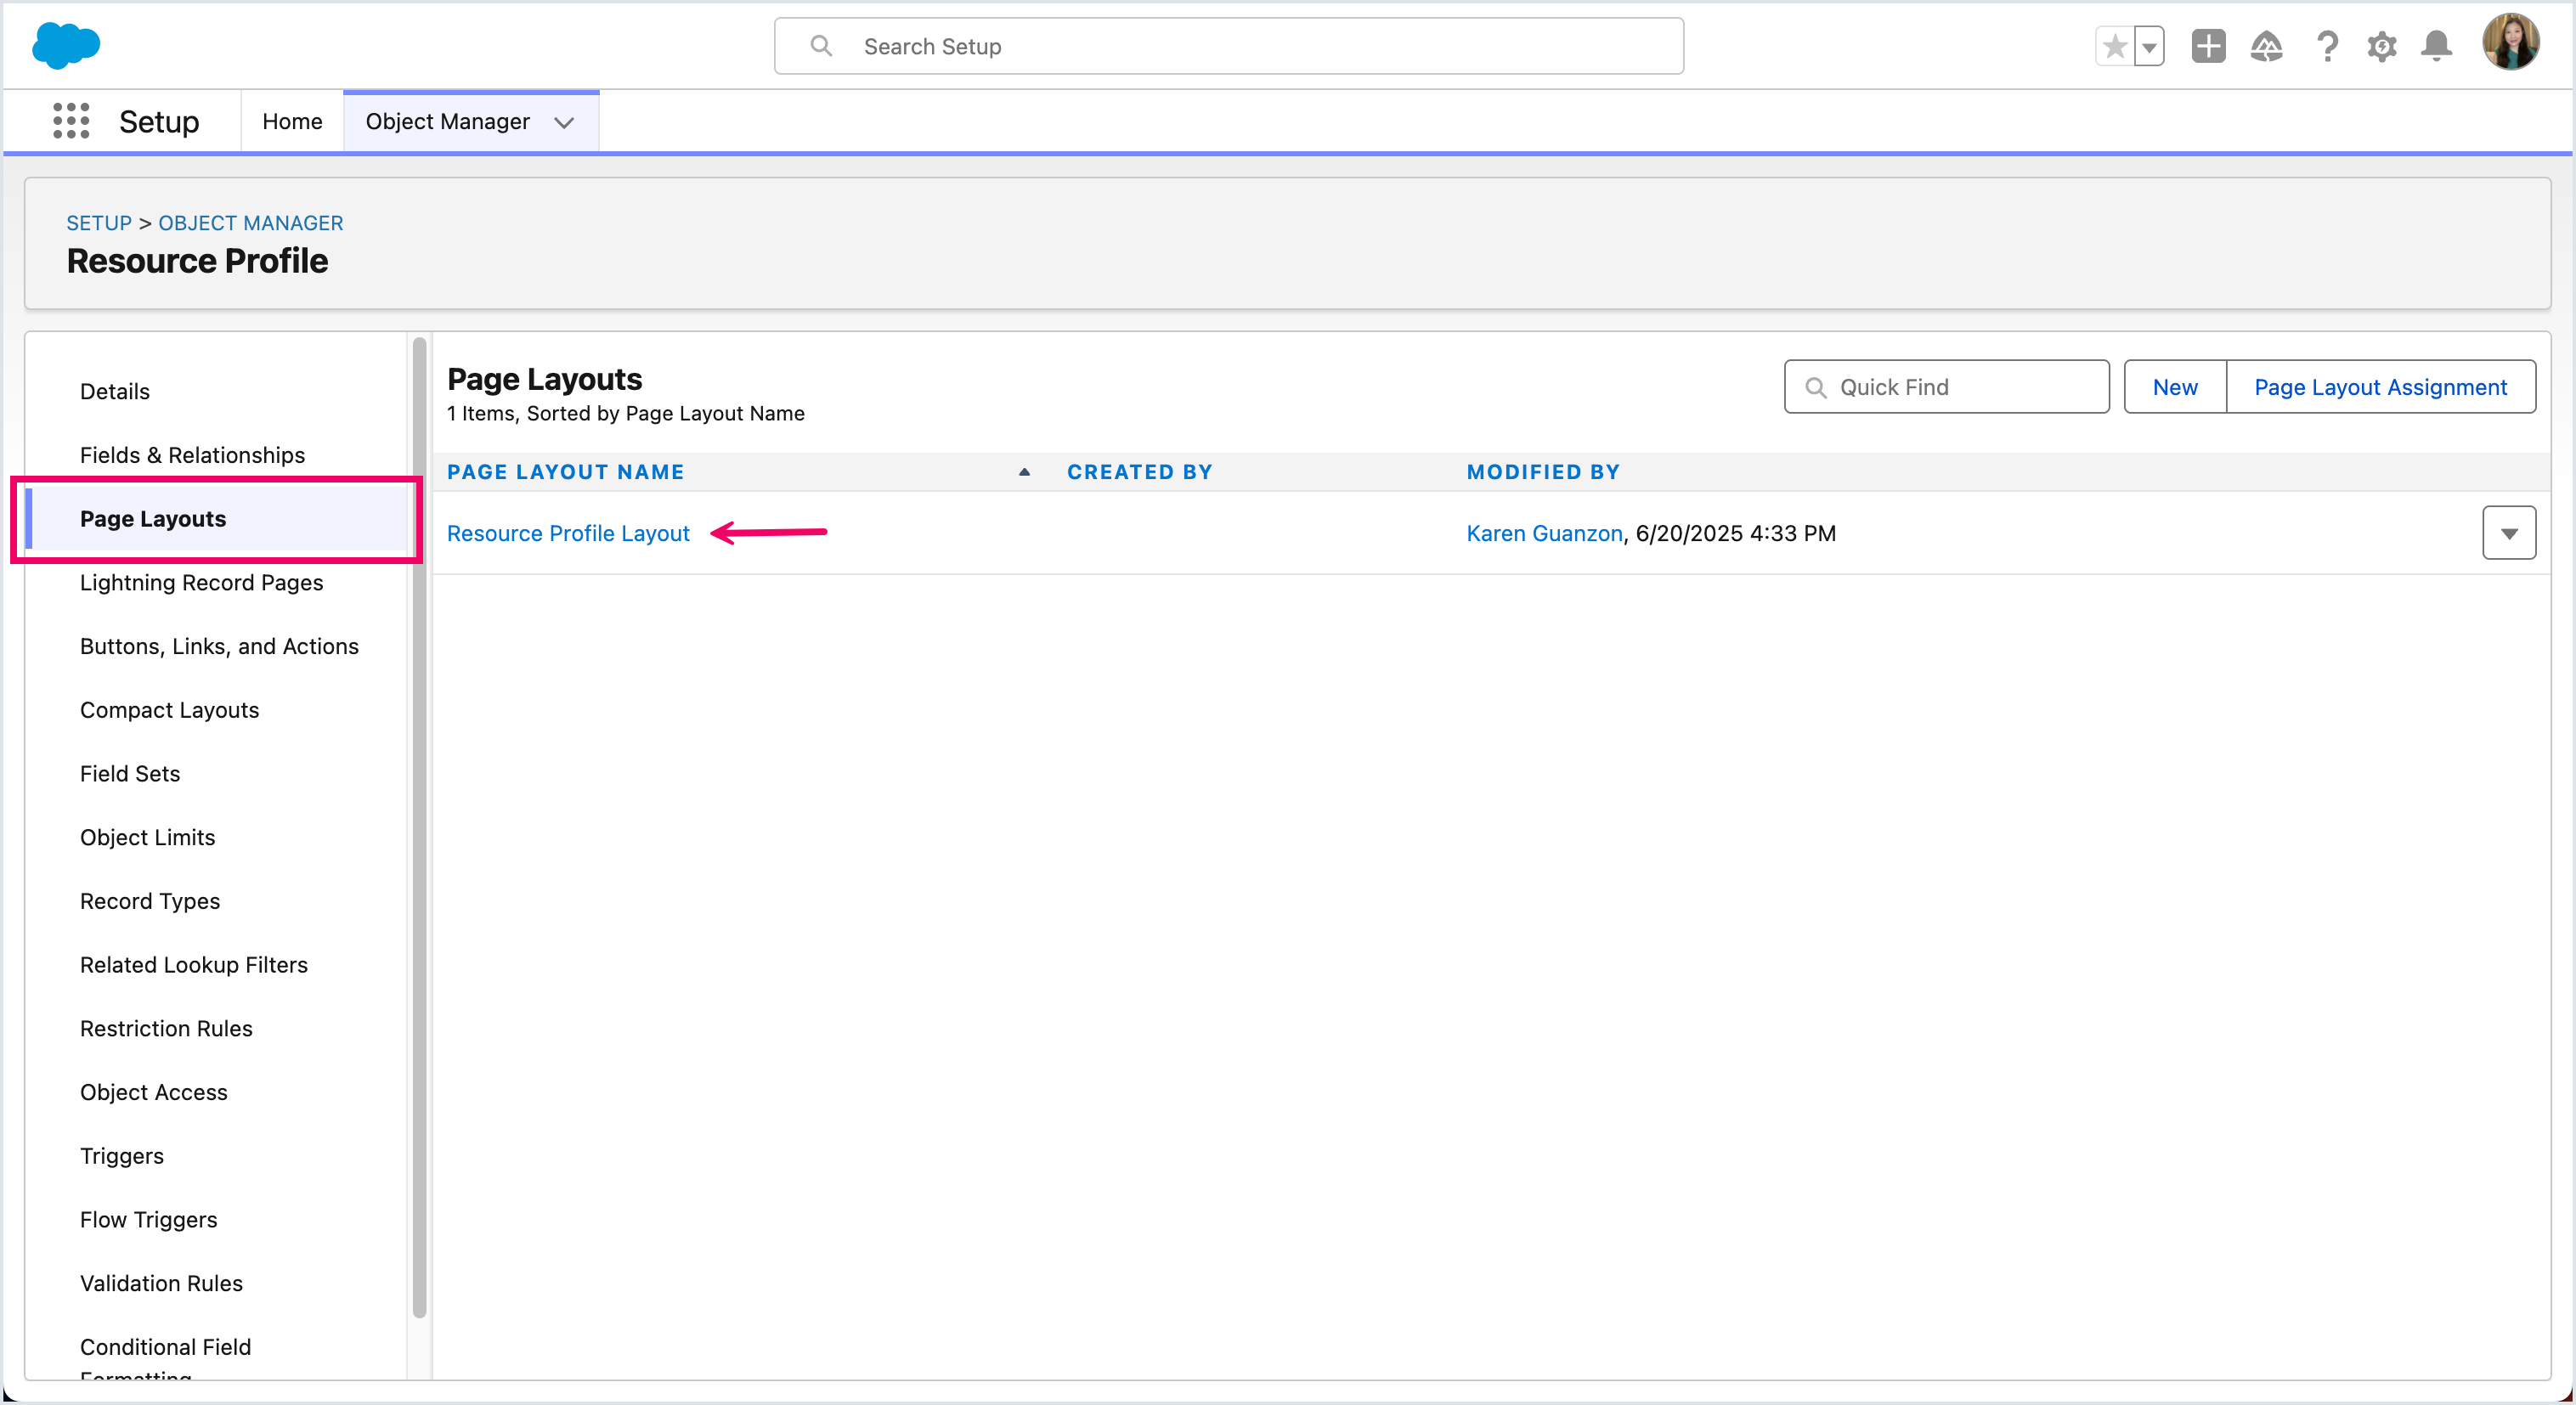Viewport: 2576px width, 1405px height.
Task: Open the Trailhead guidance icon
Action: [x=2266, y=46]
